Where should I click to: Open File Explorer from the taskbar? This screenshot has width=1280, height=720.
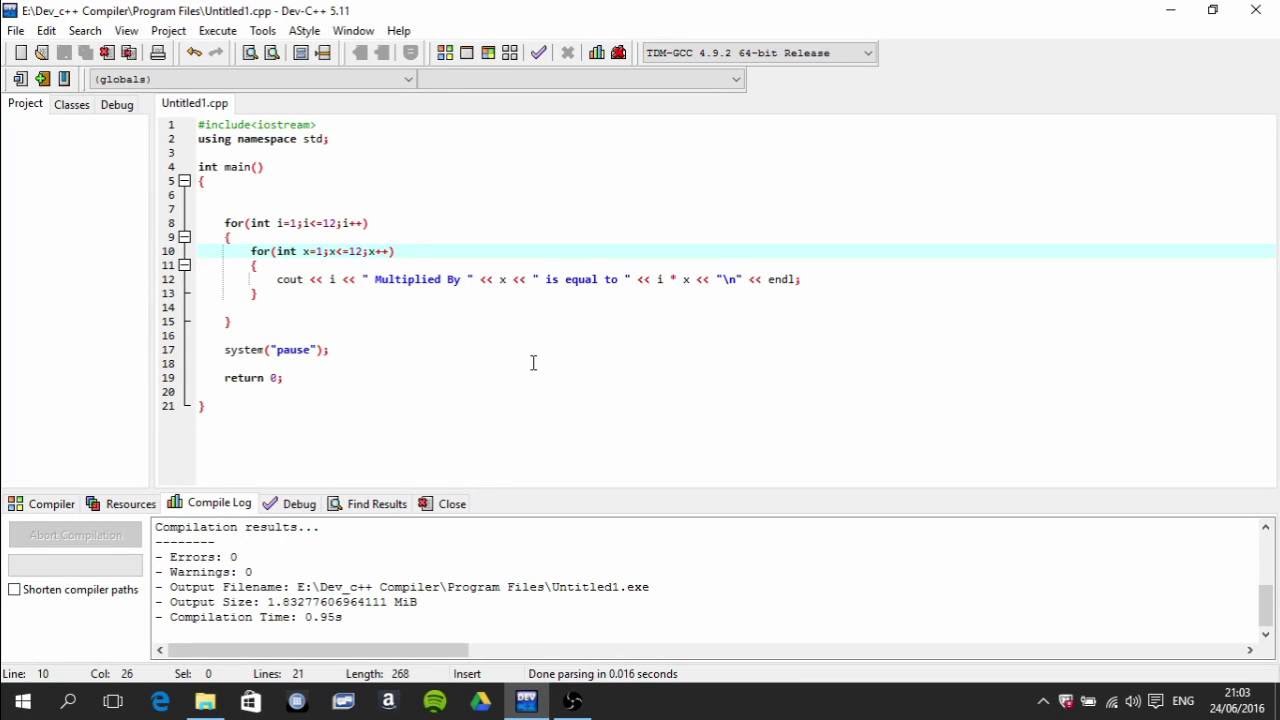pyautogui.click(x=205, y=701)
